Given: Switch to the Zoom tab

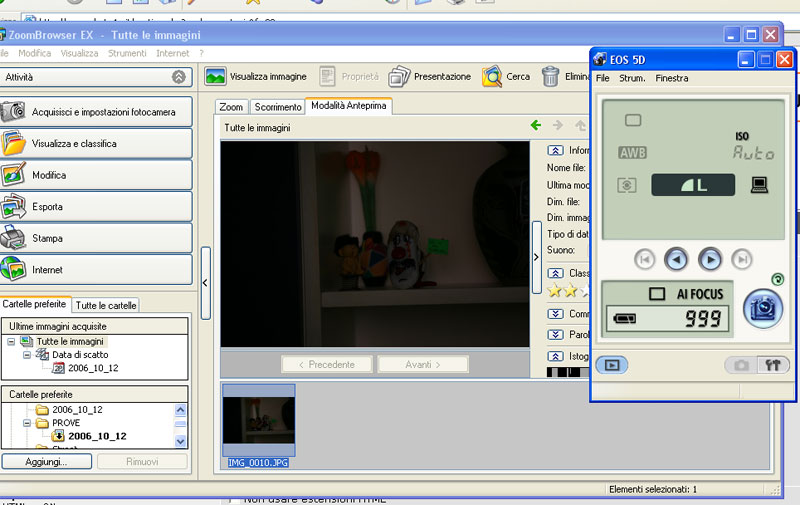Looking at the screenshot, I should tap(231, 107).
